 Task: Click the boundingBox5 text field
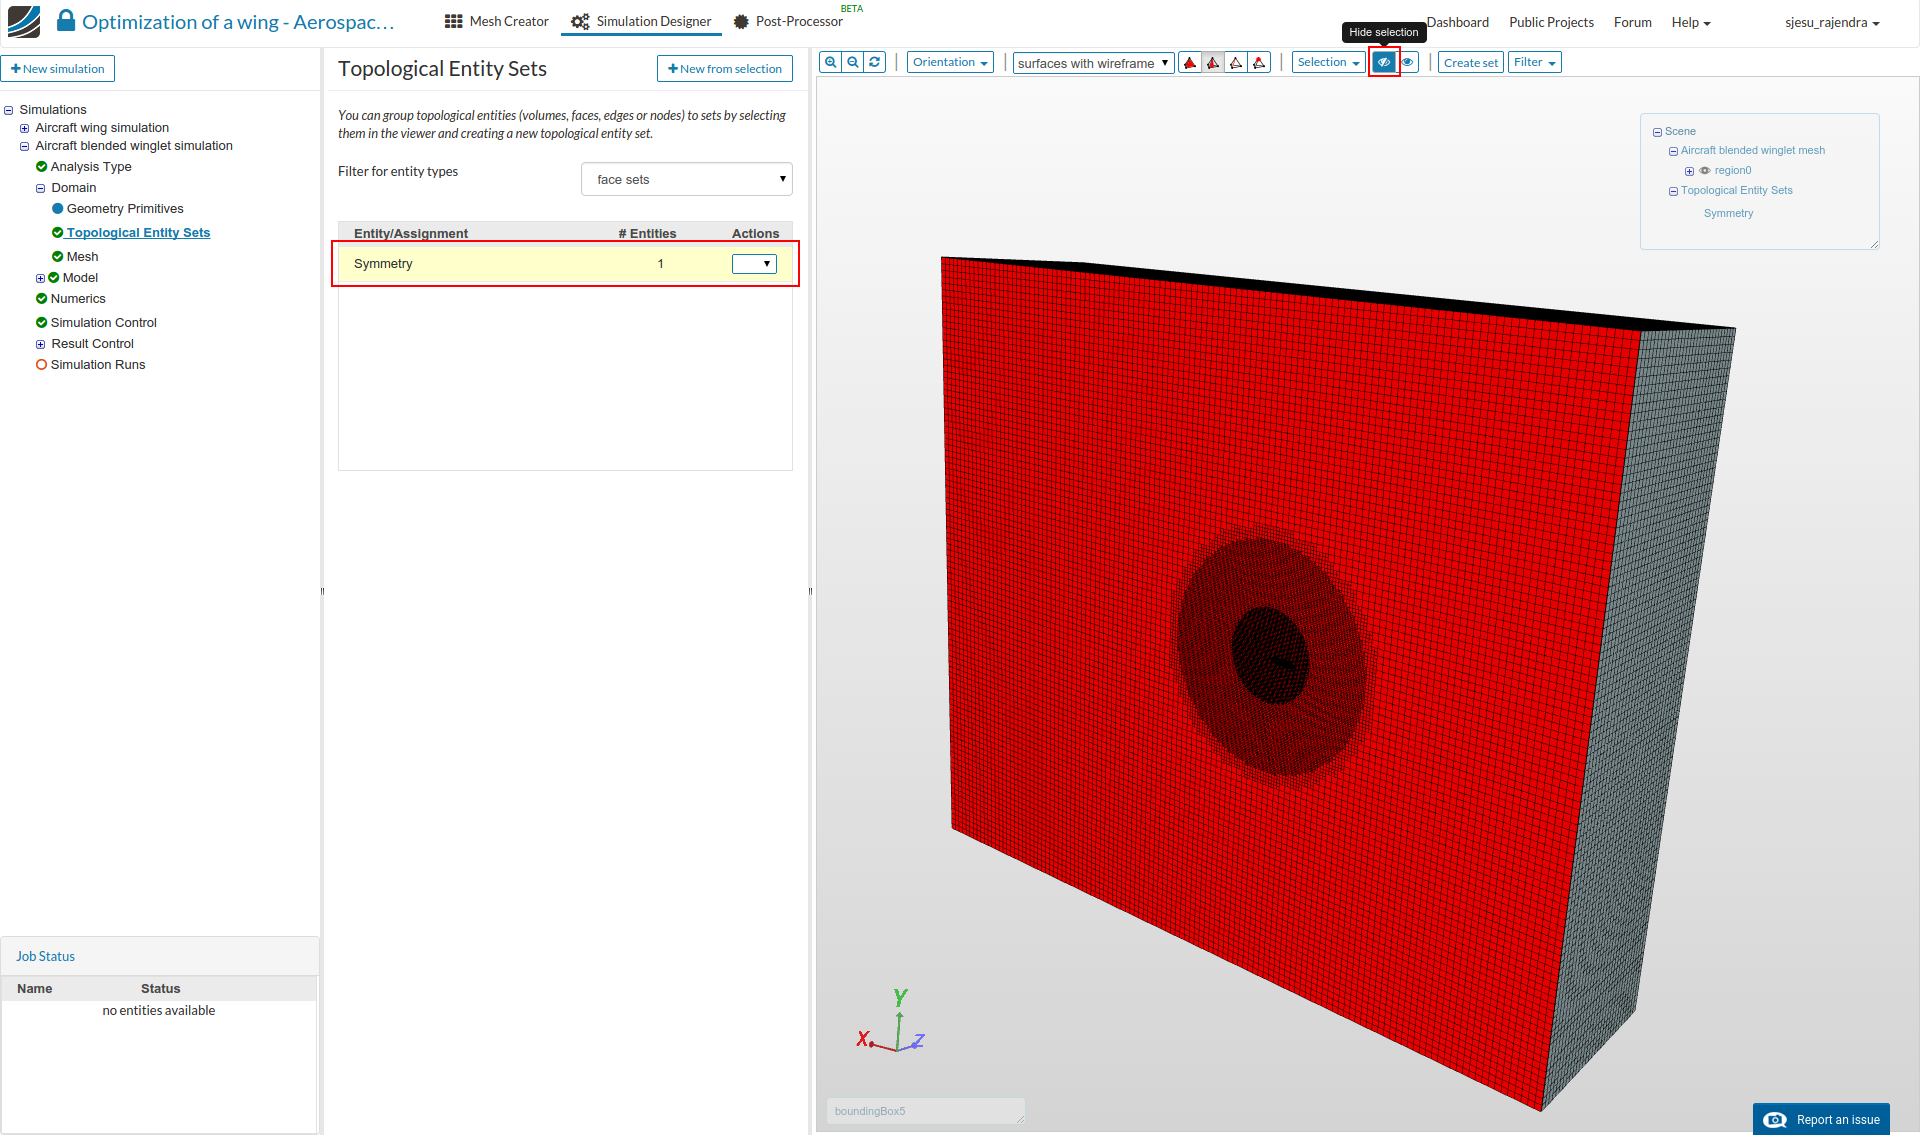pos(924,1111)
